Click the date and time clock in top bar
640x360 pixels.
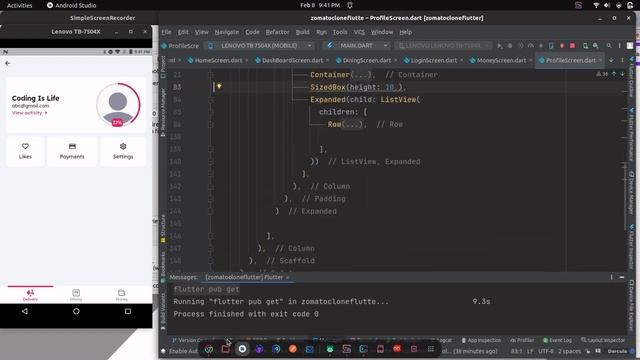(320, 5)
